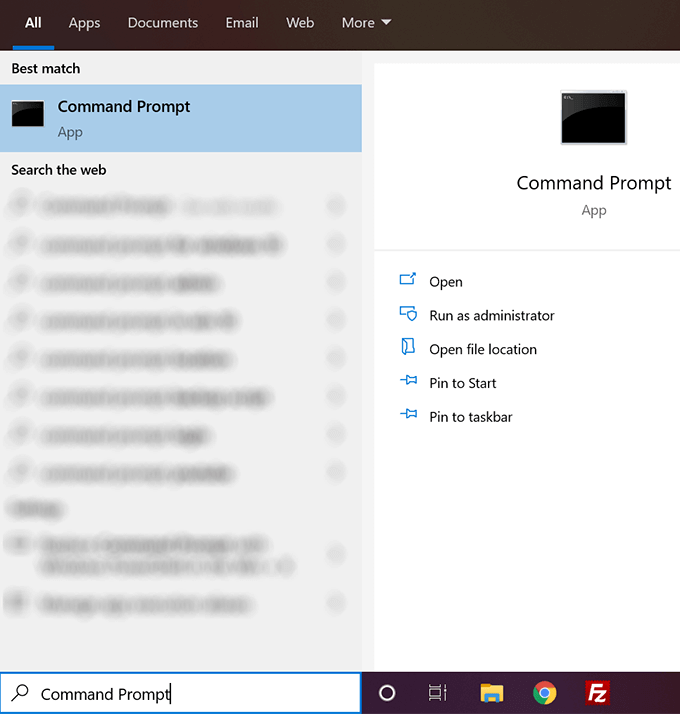
Task: Select the All search tab
Action: coord(33,23)
